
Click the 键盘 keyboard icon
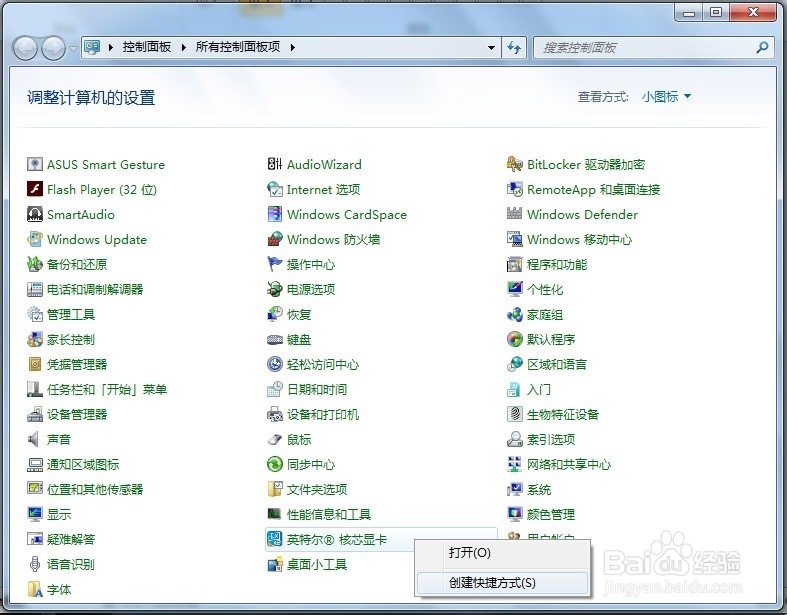(275, 339)
